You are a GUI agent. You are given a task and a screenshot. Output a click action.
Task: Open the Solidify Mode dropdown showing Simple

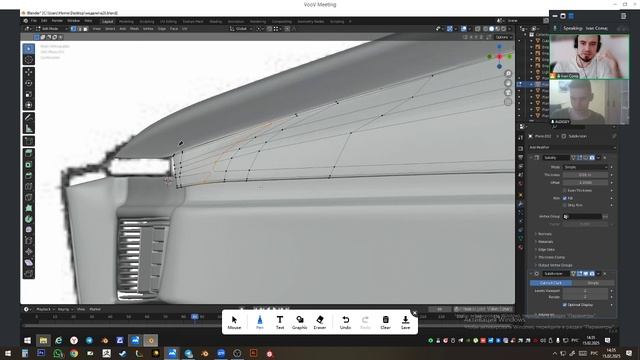586,167
